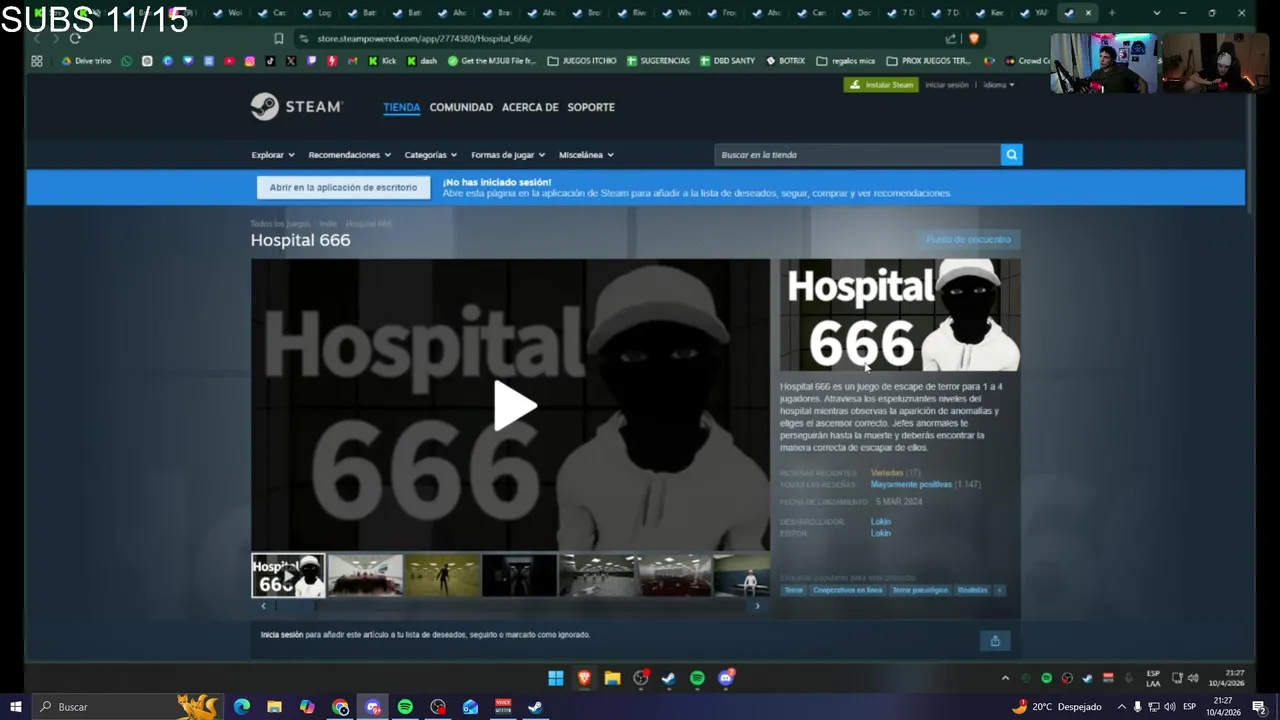Click the Instalar Steam button
Screen dimensions: 1280x720
[x=880, y=85]
